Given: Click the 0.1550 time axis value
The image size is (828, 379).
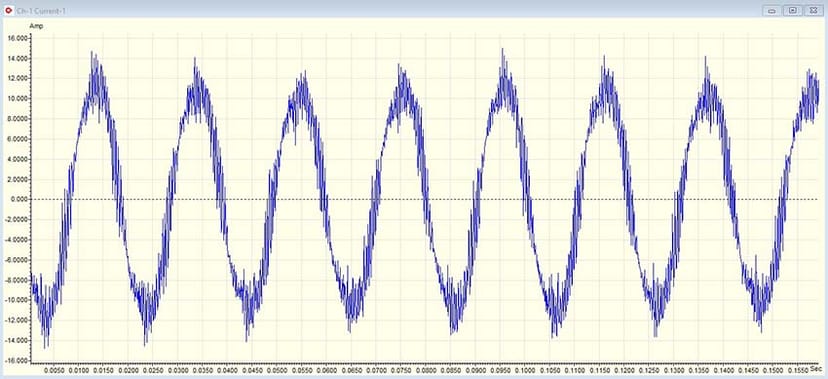Looking at the screenshot, I should pyautogui.click(x=798, y=371).
